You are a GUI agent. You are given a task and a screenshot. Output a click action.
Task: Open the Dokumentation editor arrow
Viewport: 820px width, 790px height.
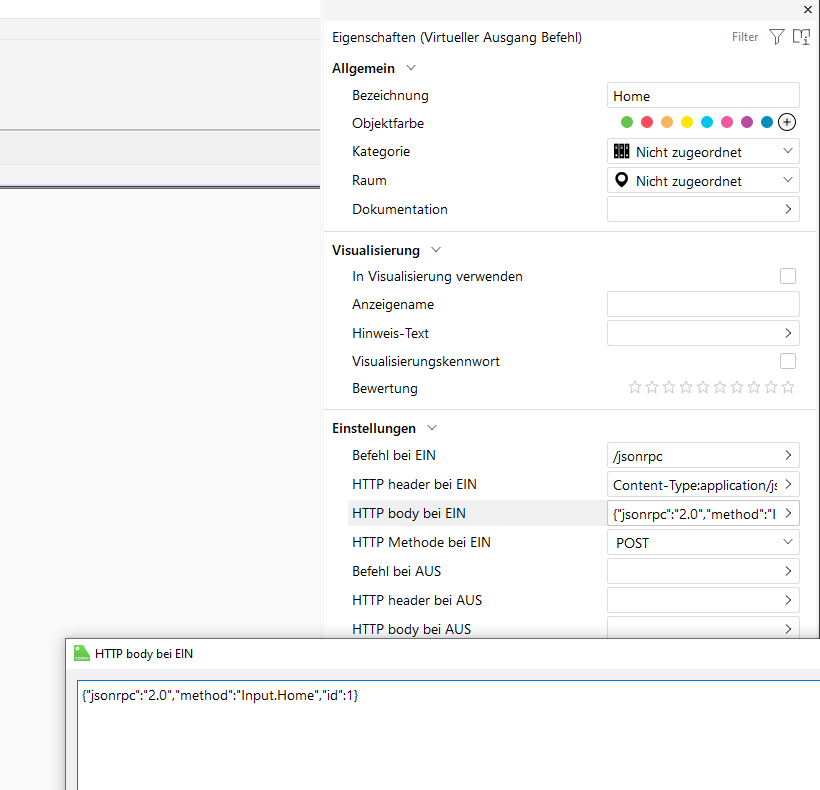[788, 209]
